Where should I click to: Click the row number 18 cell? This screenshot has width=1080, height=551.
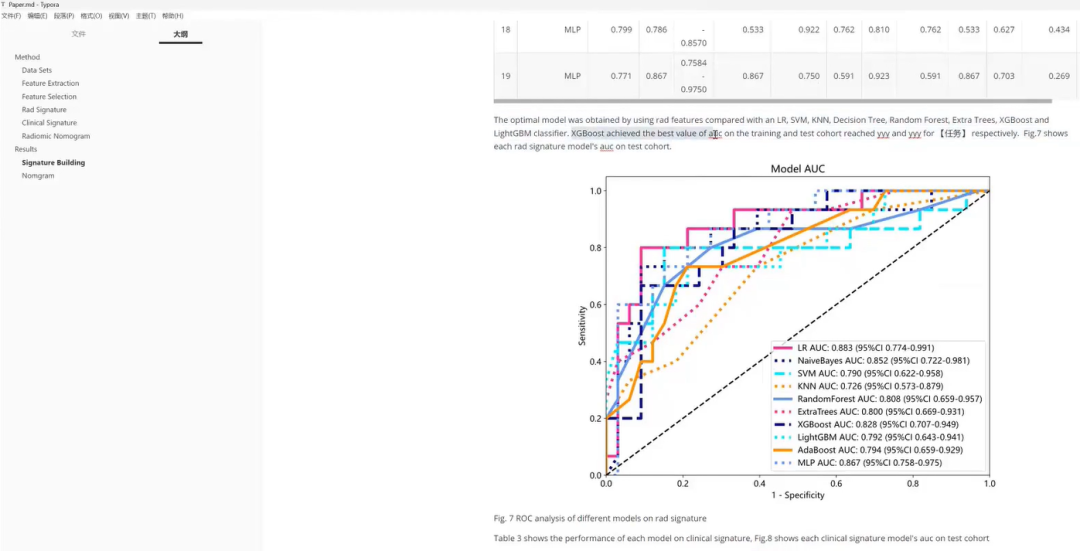pyautogui.click(x=506, y=30)
